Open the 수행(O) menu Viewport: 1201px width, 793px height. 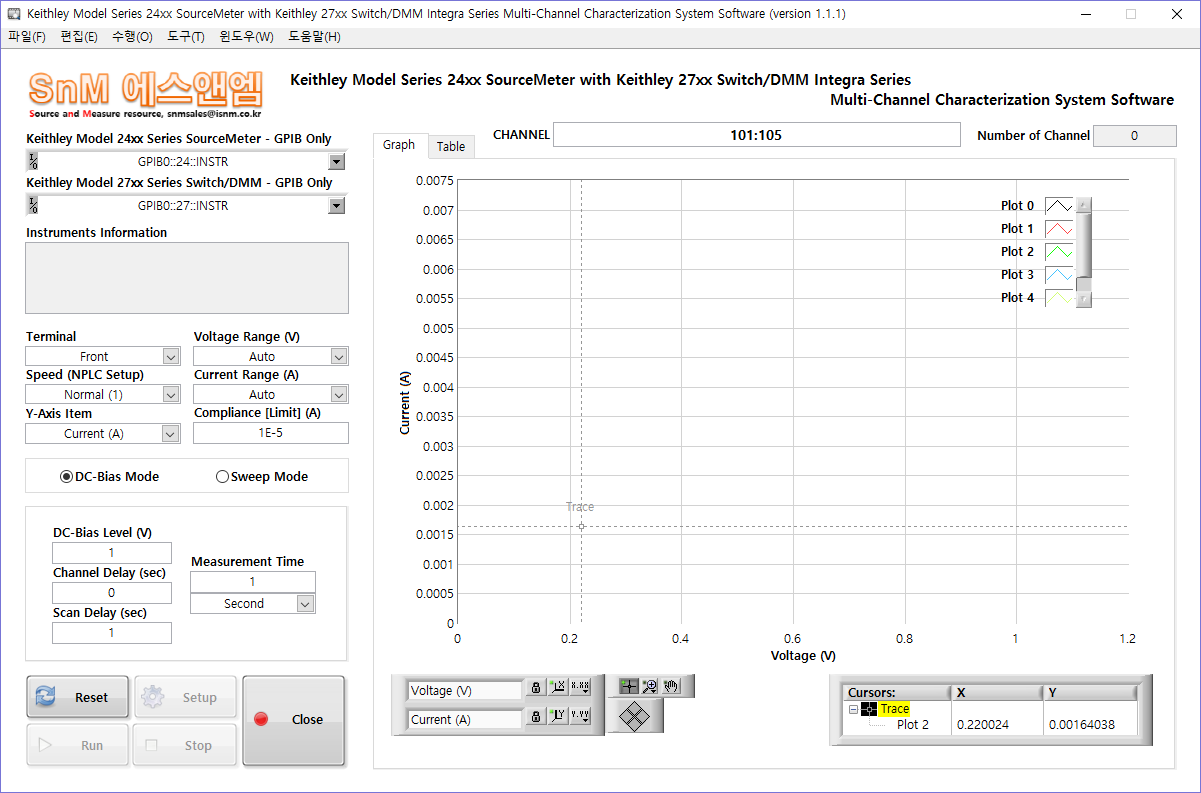(132, 37)
